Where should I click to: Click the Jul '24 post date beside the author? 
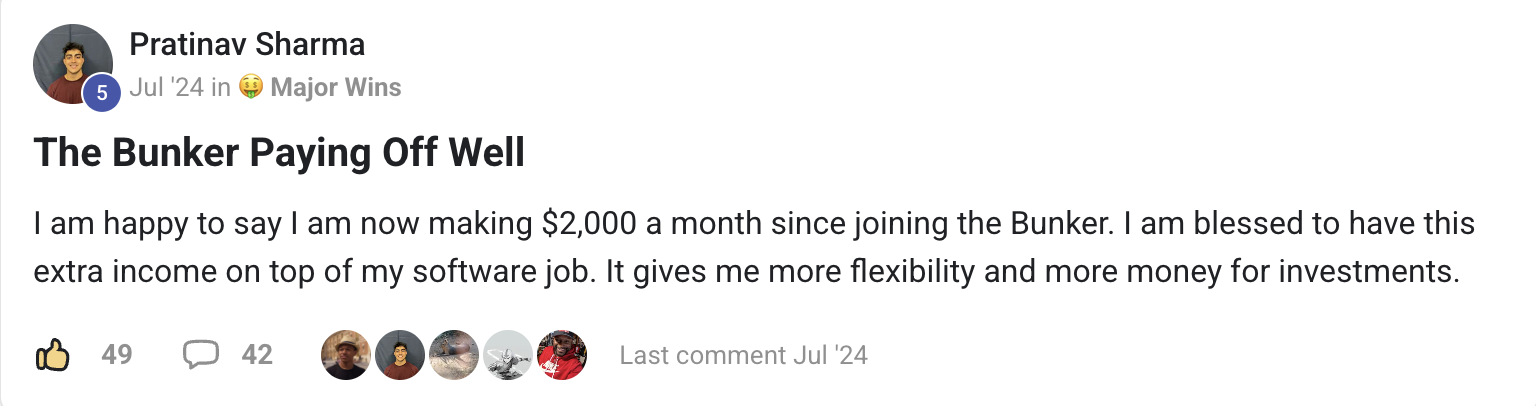166,88
